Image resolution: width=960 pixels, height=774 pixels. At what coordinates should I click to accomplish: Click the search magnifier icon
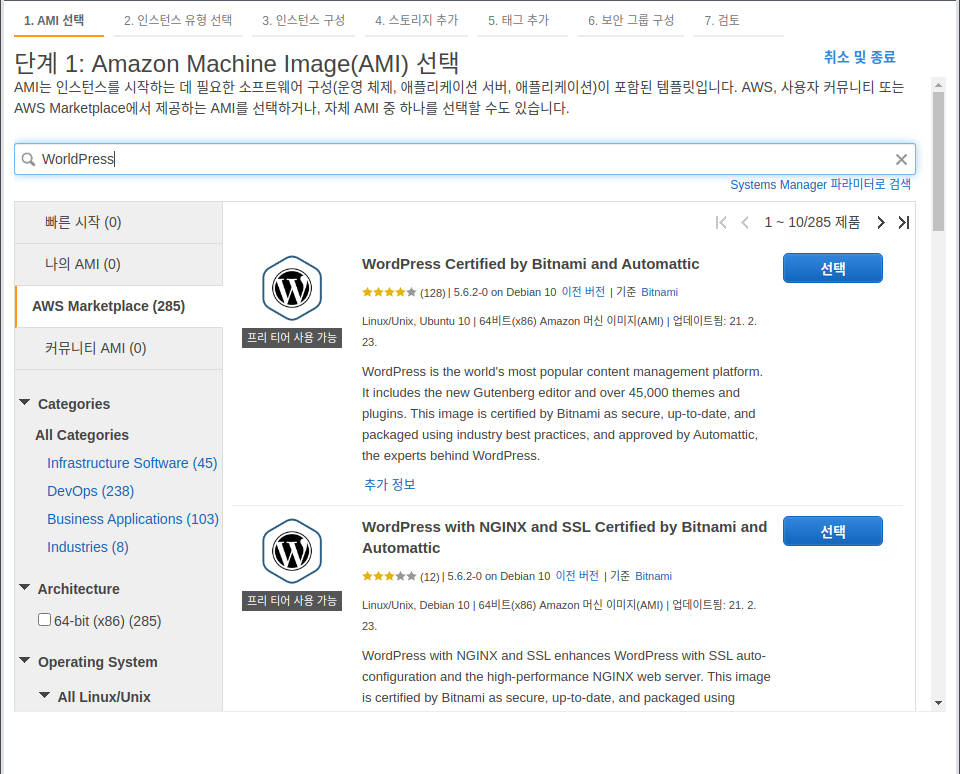click(28, 159)
